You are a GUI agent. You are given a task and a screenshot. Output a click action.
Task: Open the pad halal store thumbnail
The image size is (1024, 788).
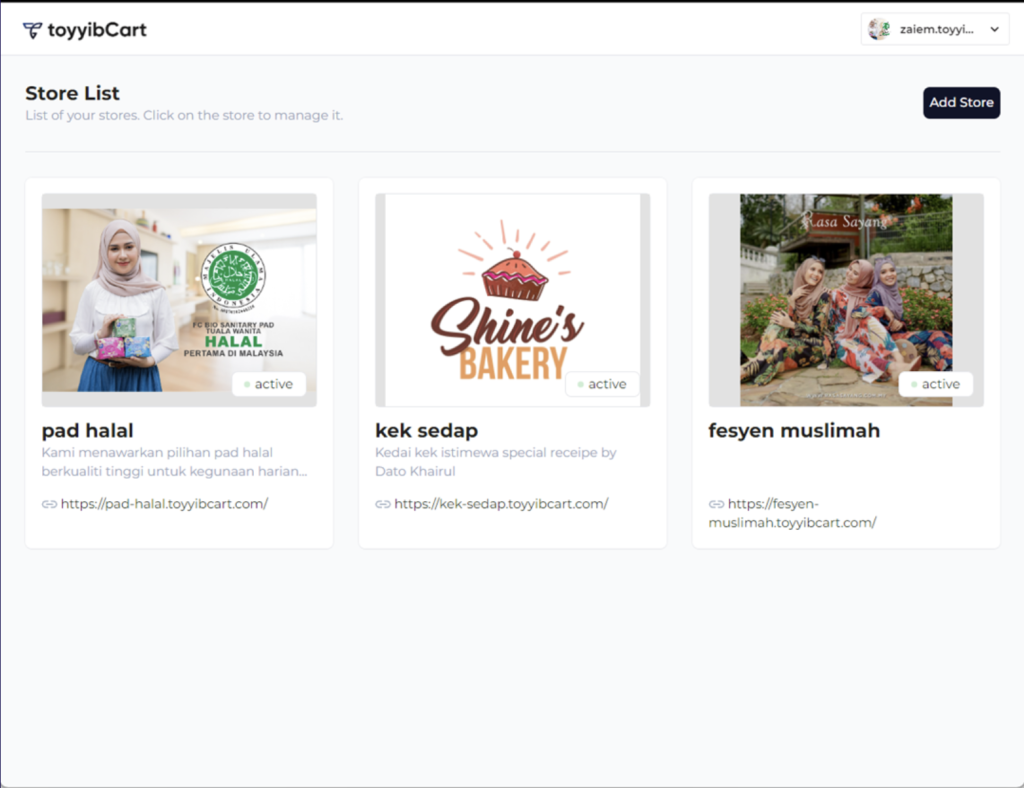coord(180,300)
